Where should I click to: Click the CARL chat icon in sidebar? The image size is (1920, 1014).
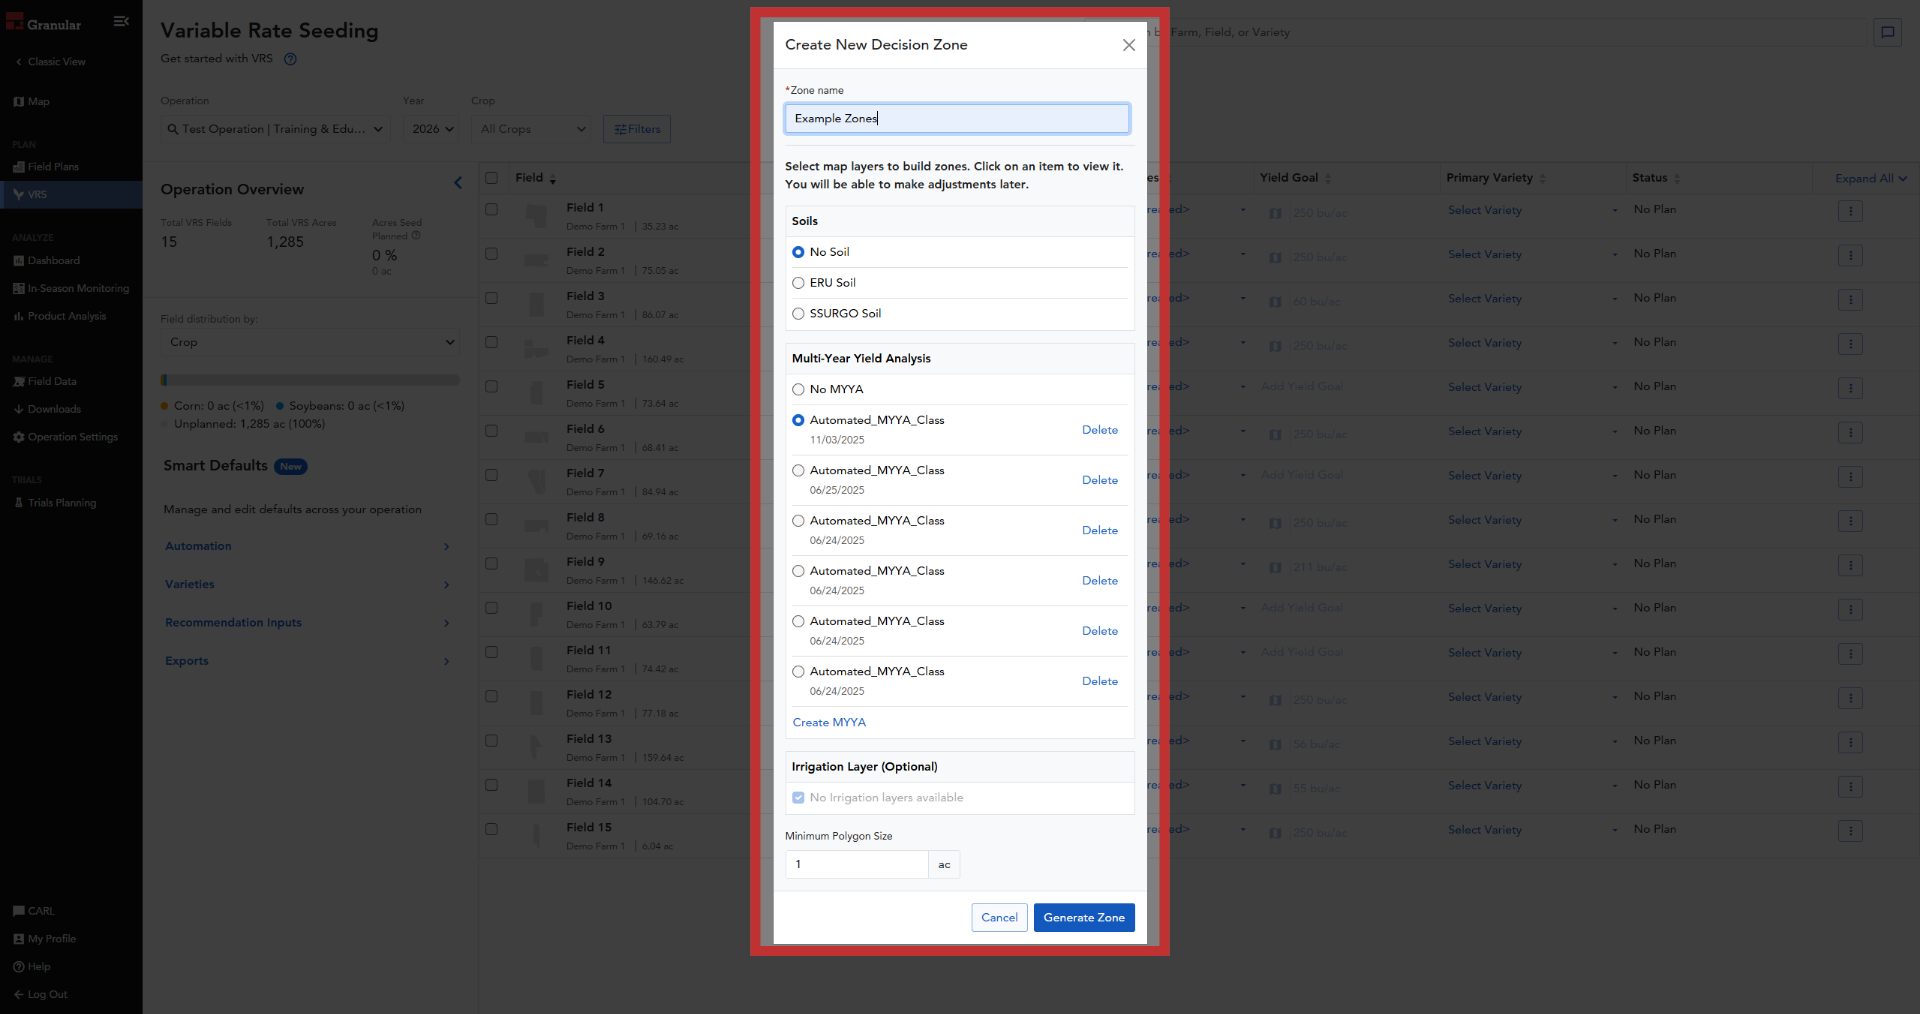(18, 911)
